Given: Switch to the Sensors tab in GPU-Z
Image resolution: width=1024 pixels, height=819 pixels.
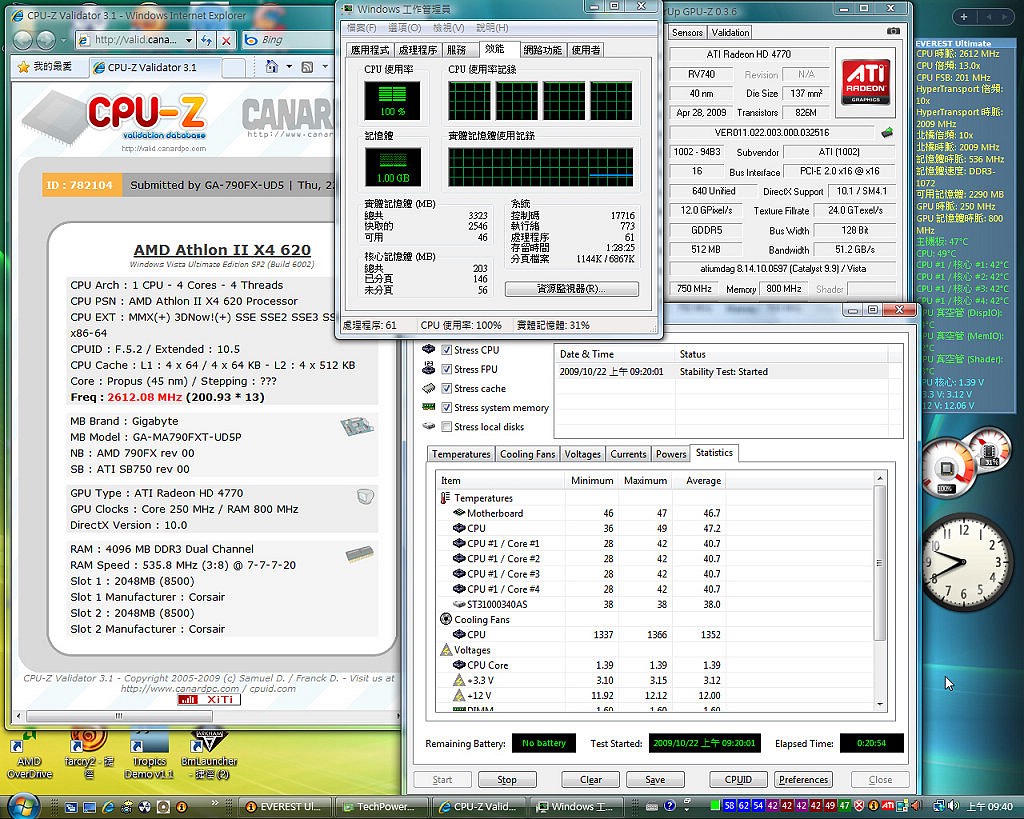Looking at the screenshot, I should coord(687,32).
